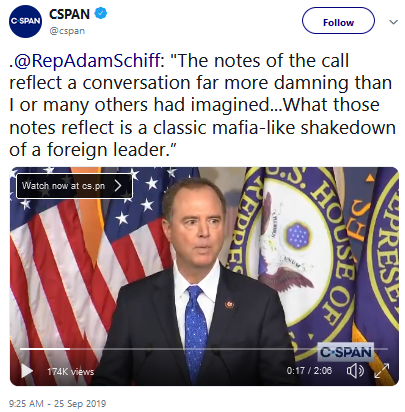The width and height of the screenshot is (405, 412).
Task: Open the tweet options chevron menu
Action: [x=393, y=22]
